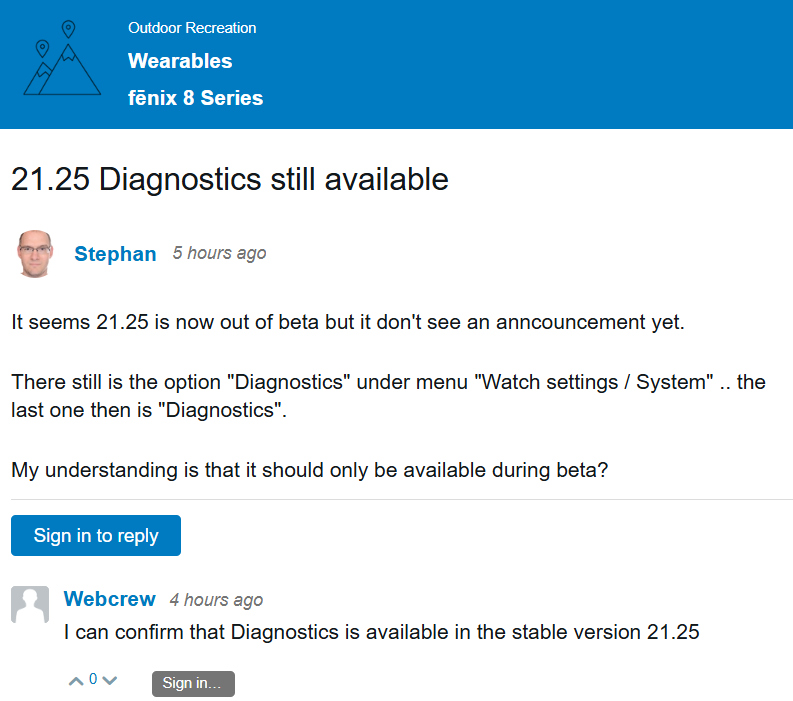The width and height of the screenshot is (793, 701).
Task: Open Stephan's profile picture
Action: pos(35,254)
